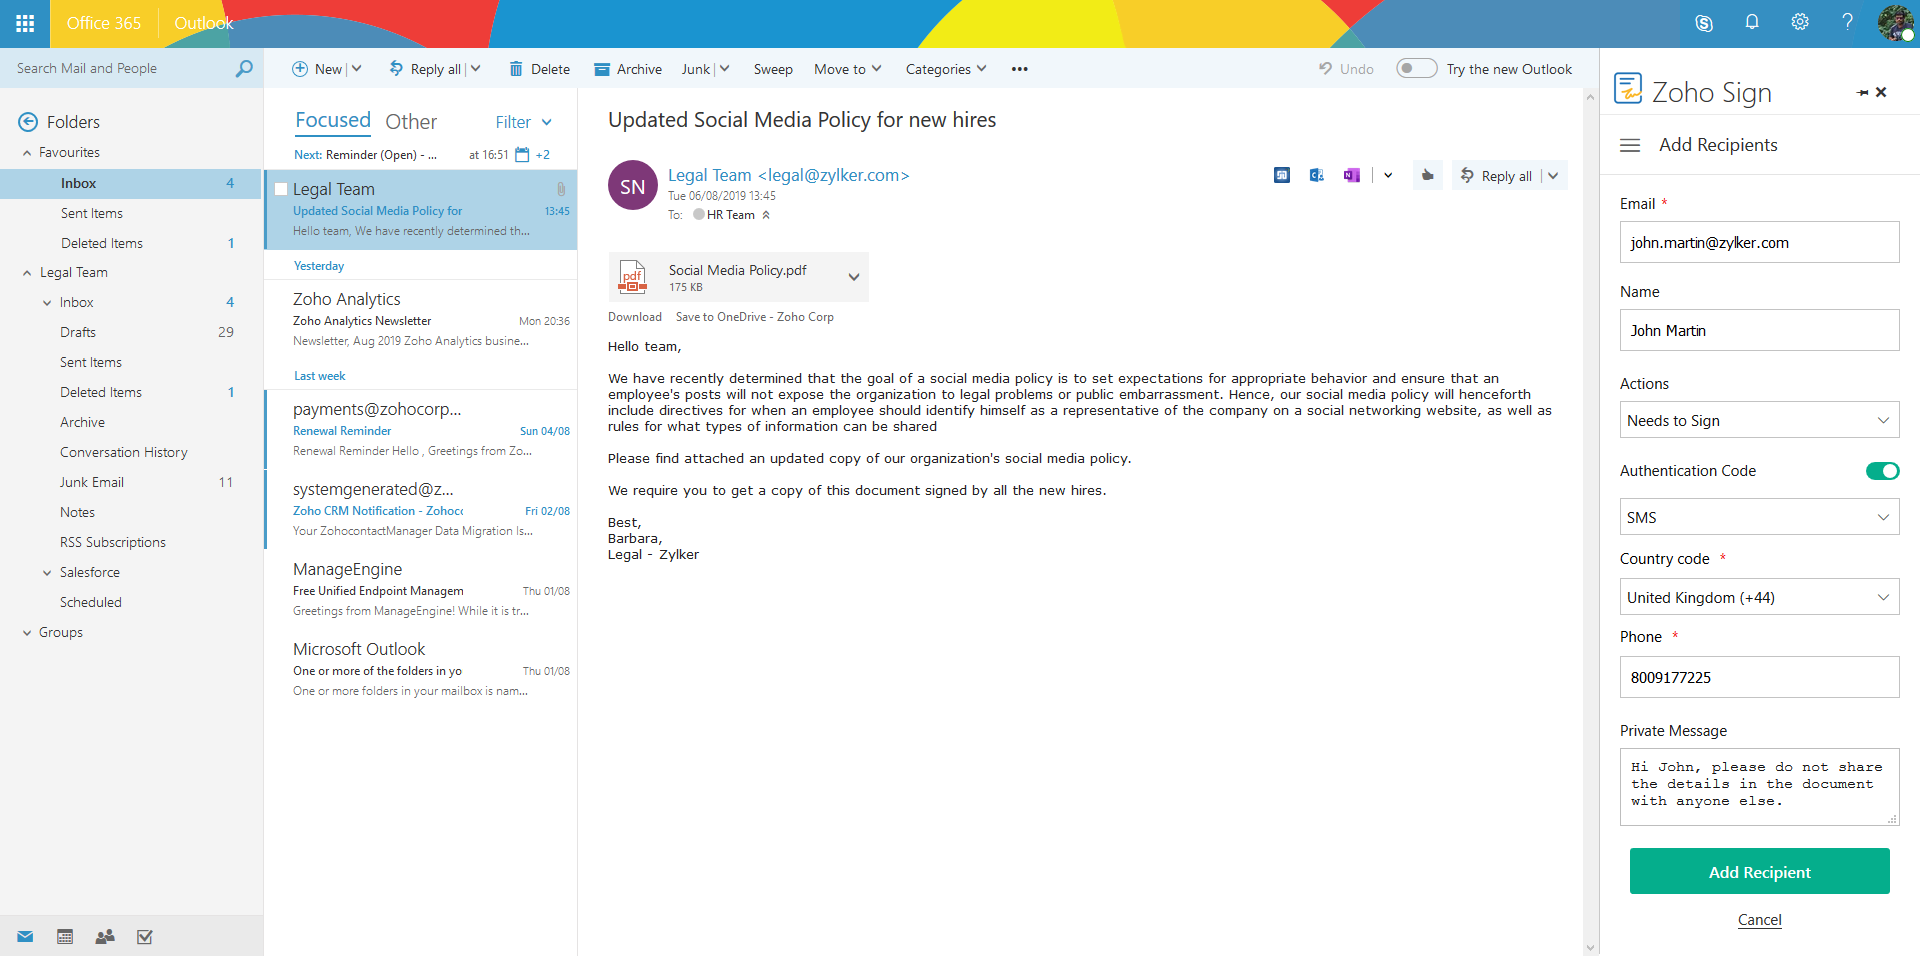The image size is (1920, 956).
Task: Collapse the Favourites folder group
Action: (x=27, y=153)
